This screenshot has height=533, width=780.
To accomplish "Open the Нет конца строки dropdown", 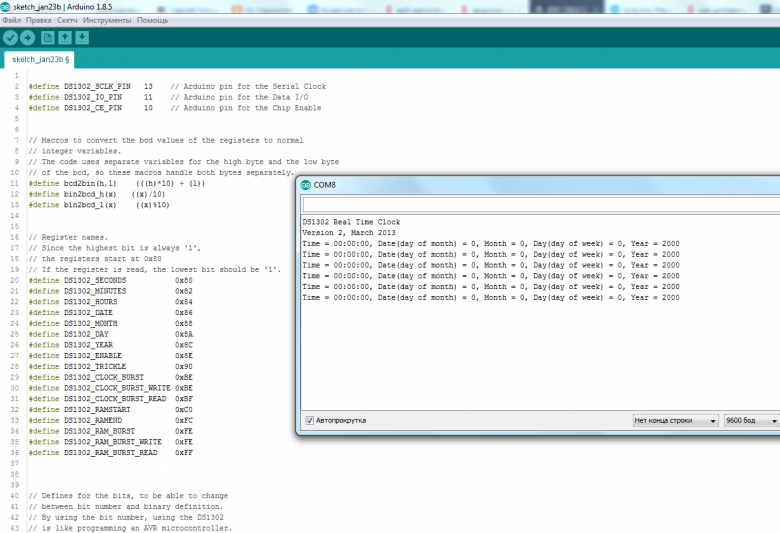I will [676, 421].
